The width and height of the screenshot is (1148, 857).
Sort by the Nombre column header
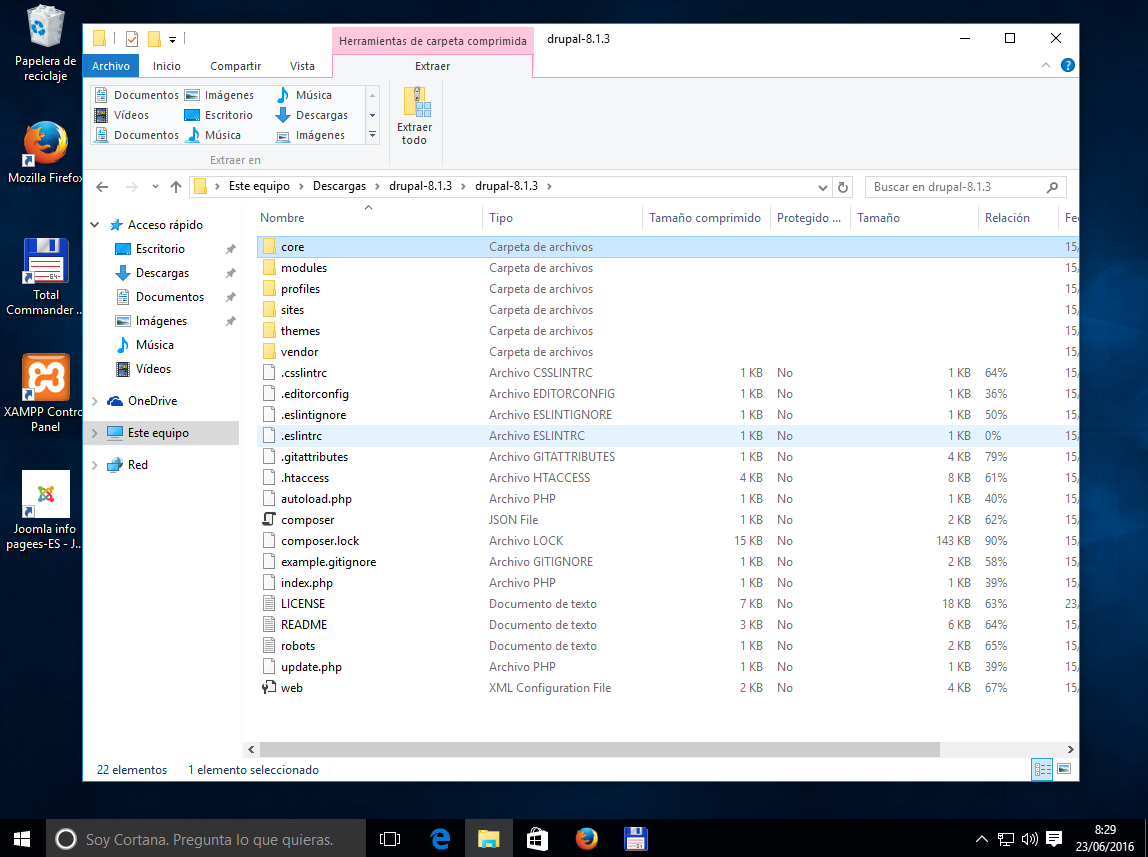282,217
